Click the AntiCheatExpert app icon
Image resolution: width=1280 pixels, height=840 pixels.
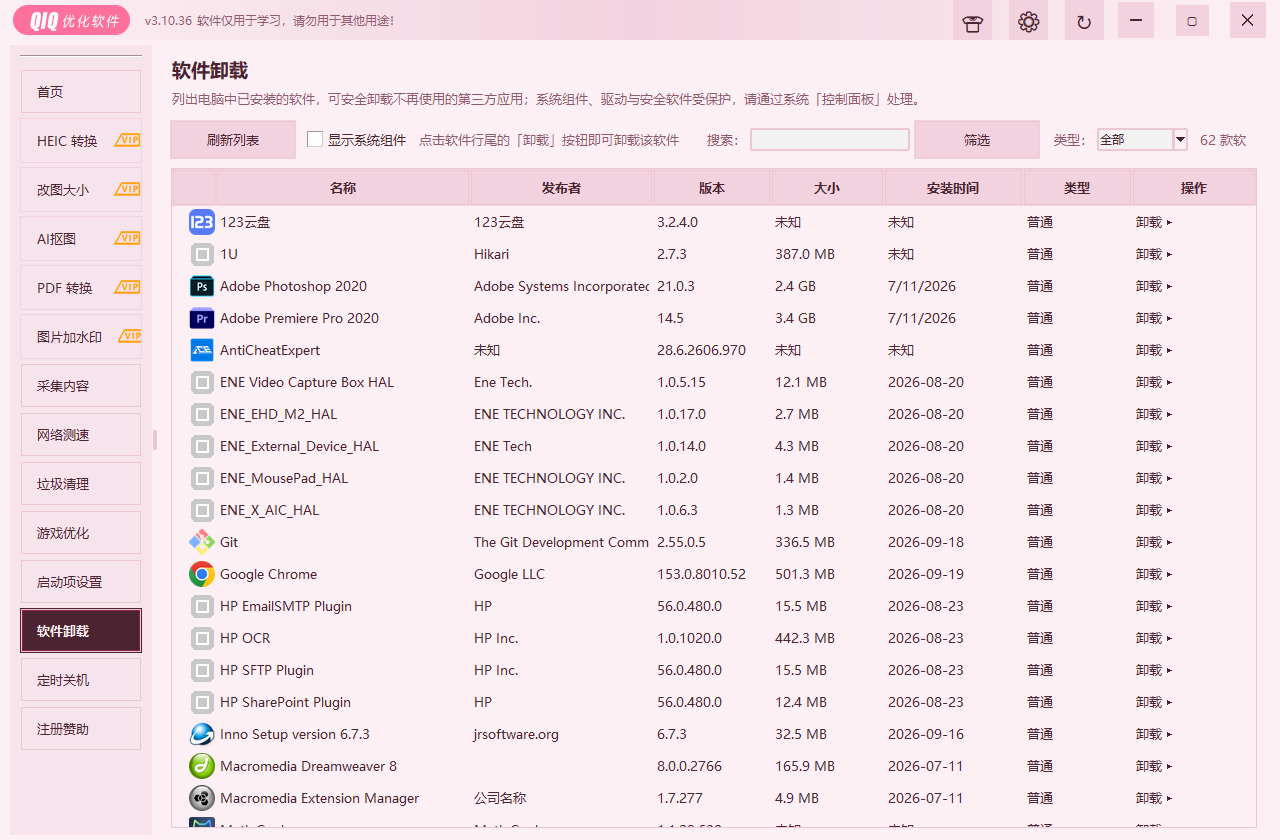tap(202, 350)
